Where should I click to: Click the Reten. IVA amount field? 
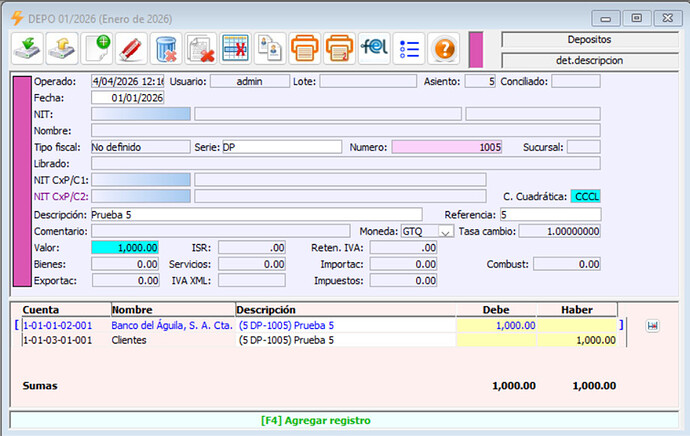pyautogui.click(x=404, y=248)
